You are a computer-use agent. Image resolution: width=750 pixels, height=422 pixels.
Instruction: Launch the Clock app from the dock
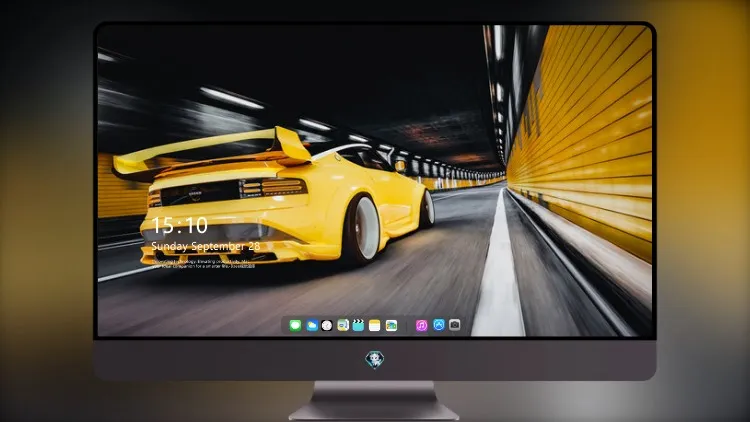(327, 325)
